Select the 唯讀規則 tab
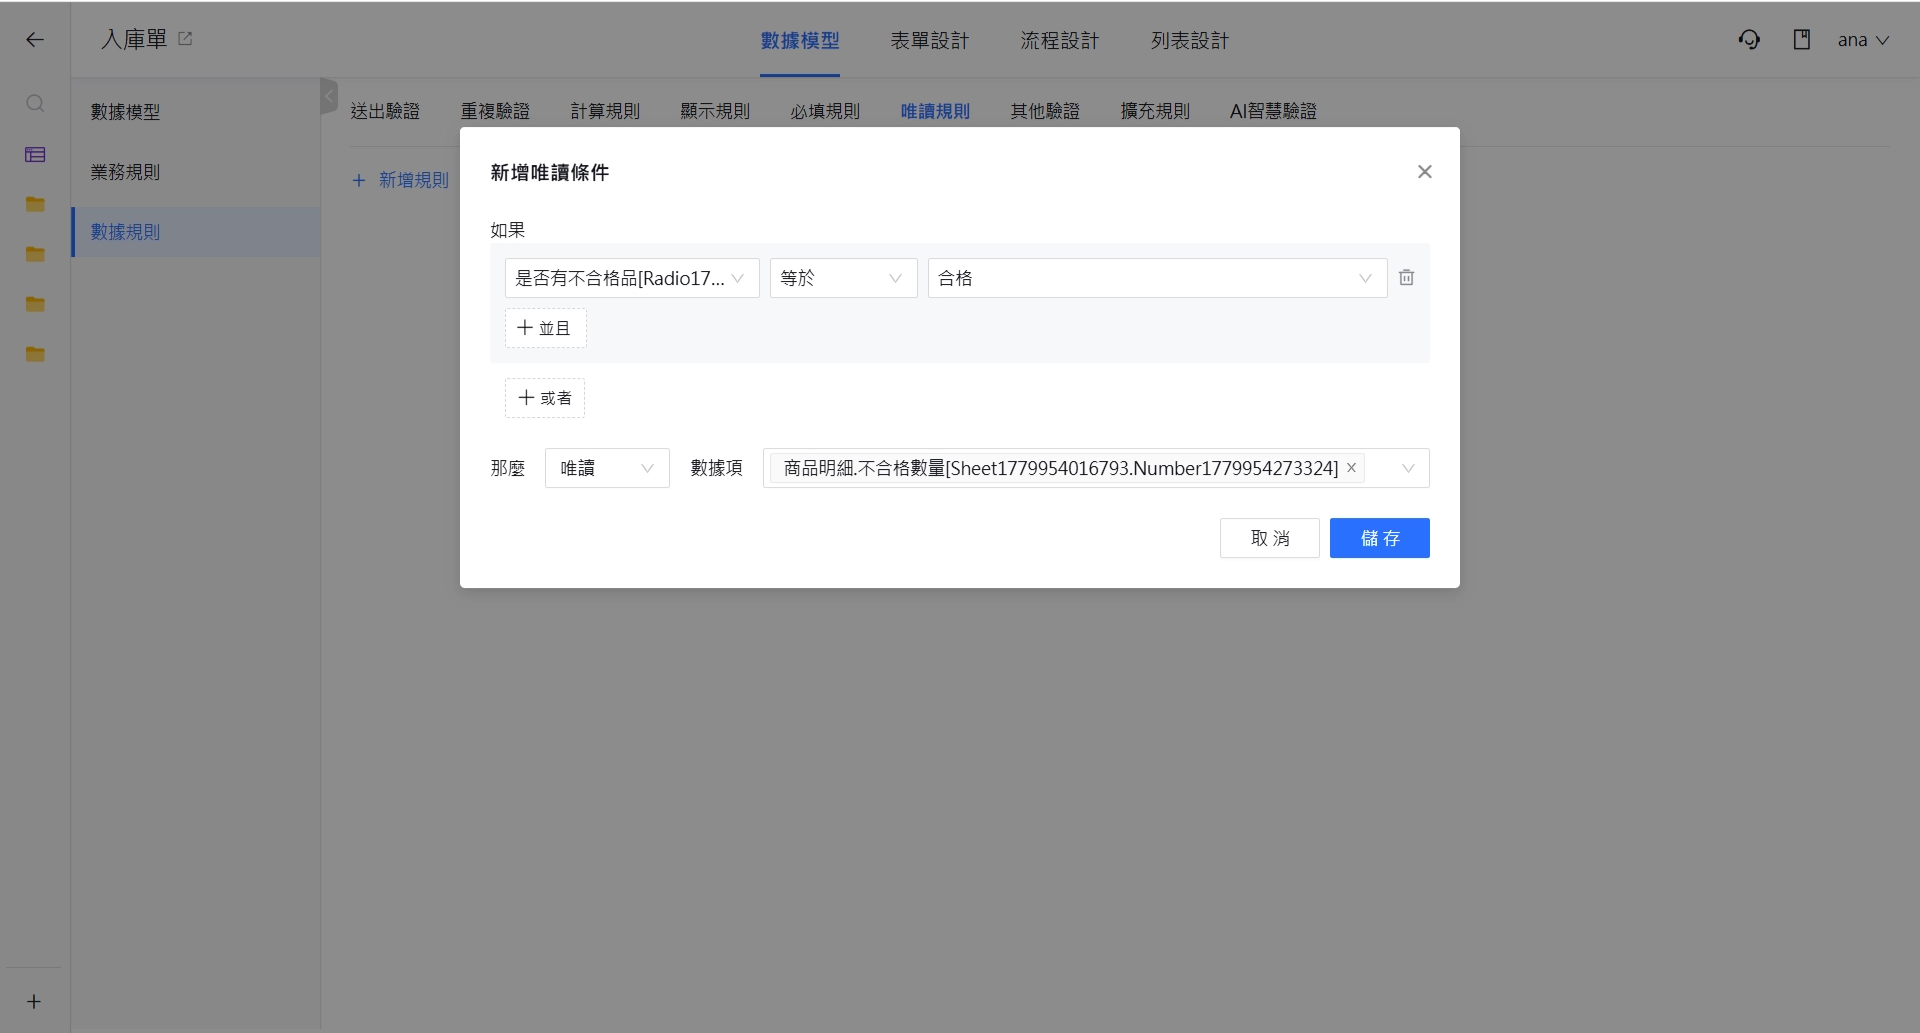 tap(935, 111)
